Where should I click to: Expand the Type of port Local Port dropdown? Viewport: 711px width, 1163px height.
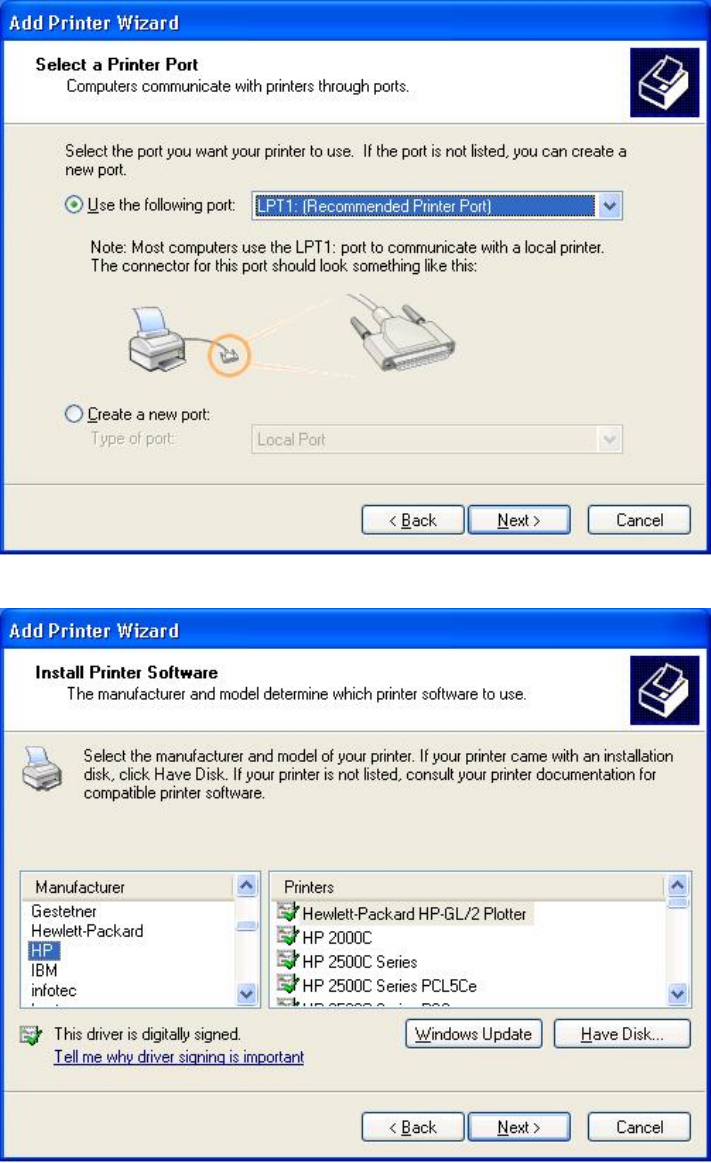(609, 439)
